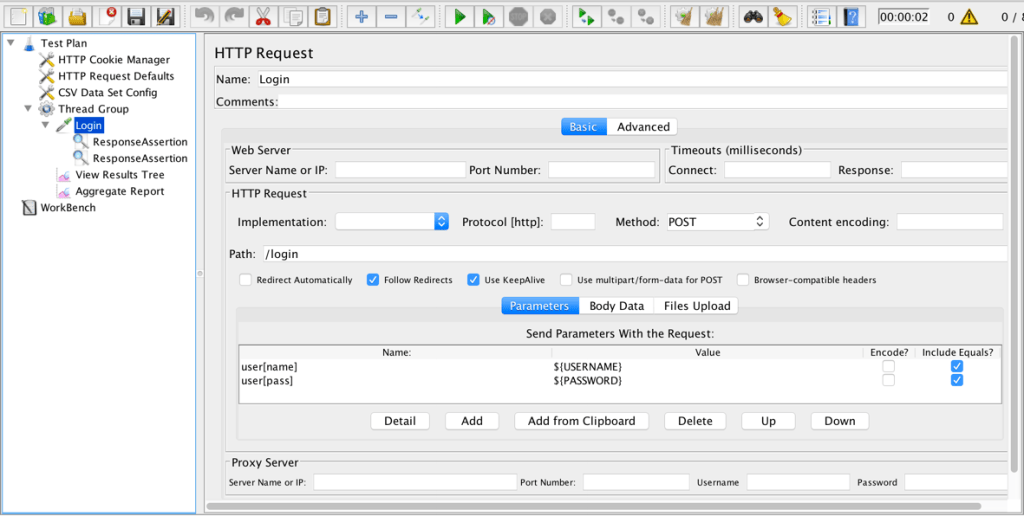The height and width of the screenshot is (516, 1024).
Task: Paste from clipboard icon in toolbar
Action: pos(322,16)
